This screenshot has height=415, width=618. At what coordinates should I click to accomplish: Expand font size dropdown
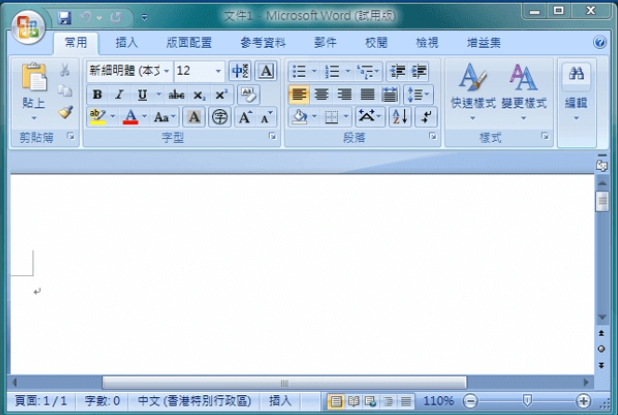(218, 71)
